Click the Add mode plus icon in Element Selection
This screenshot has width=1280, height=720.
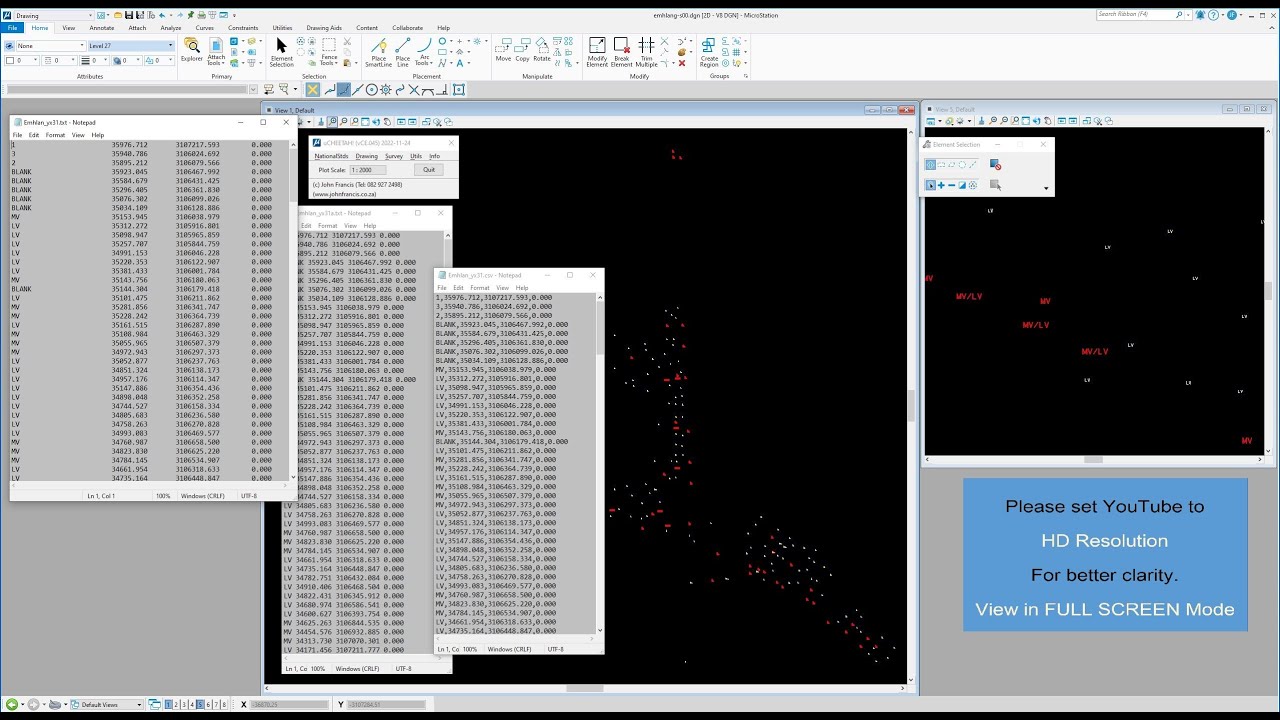[941, 185]
